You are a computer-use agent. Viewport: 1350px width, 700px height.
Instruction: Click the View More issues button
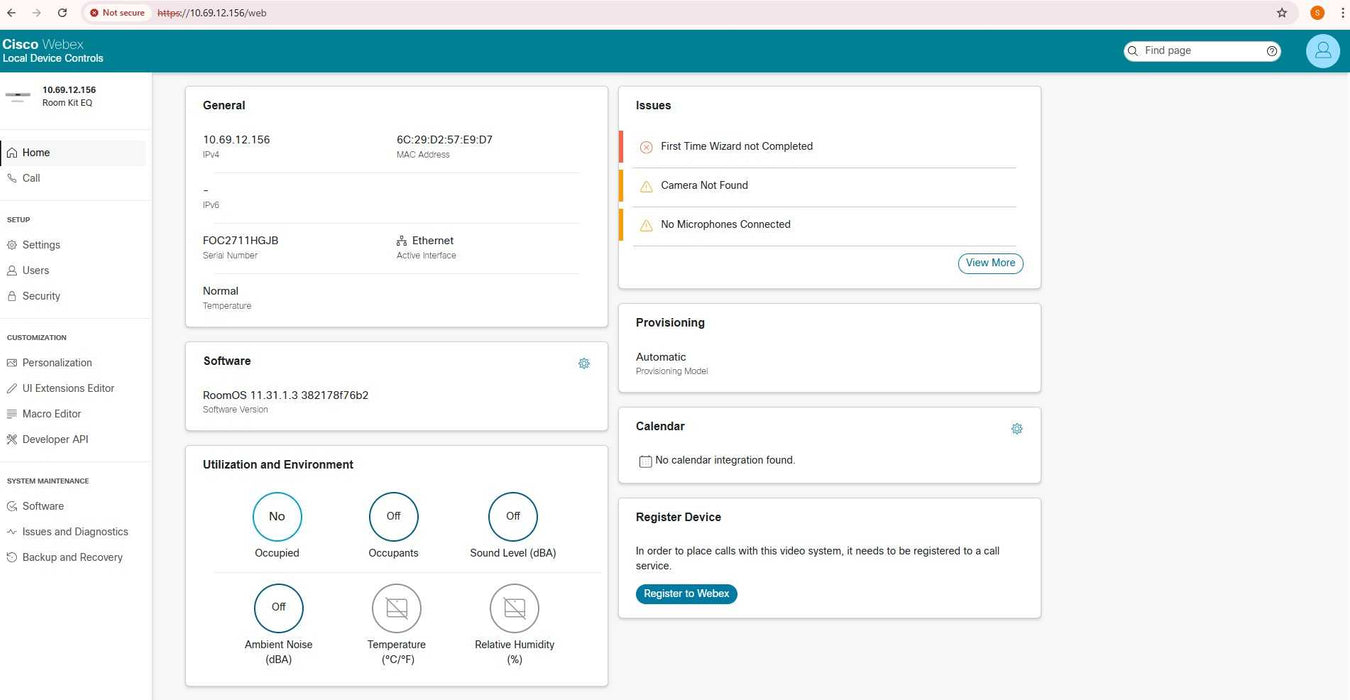(x=990, y=263)
